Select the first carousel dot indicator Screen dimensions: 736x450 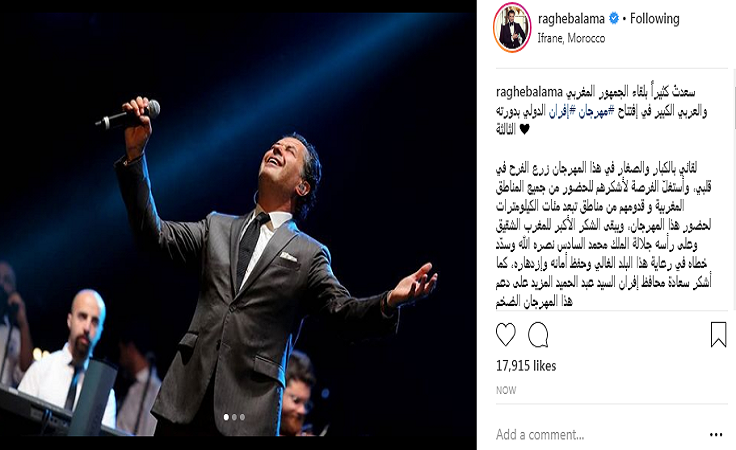pos(226,417)
